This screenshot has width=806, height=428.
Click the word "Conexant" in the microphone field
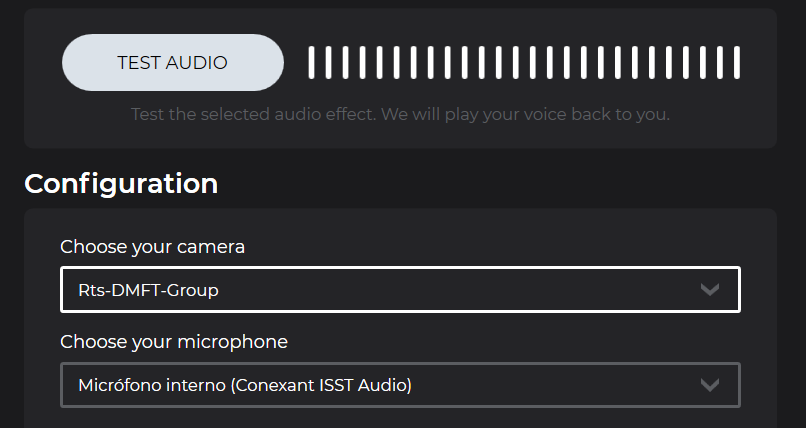click(x=268, y=385)
